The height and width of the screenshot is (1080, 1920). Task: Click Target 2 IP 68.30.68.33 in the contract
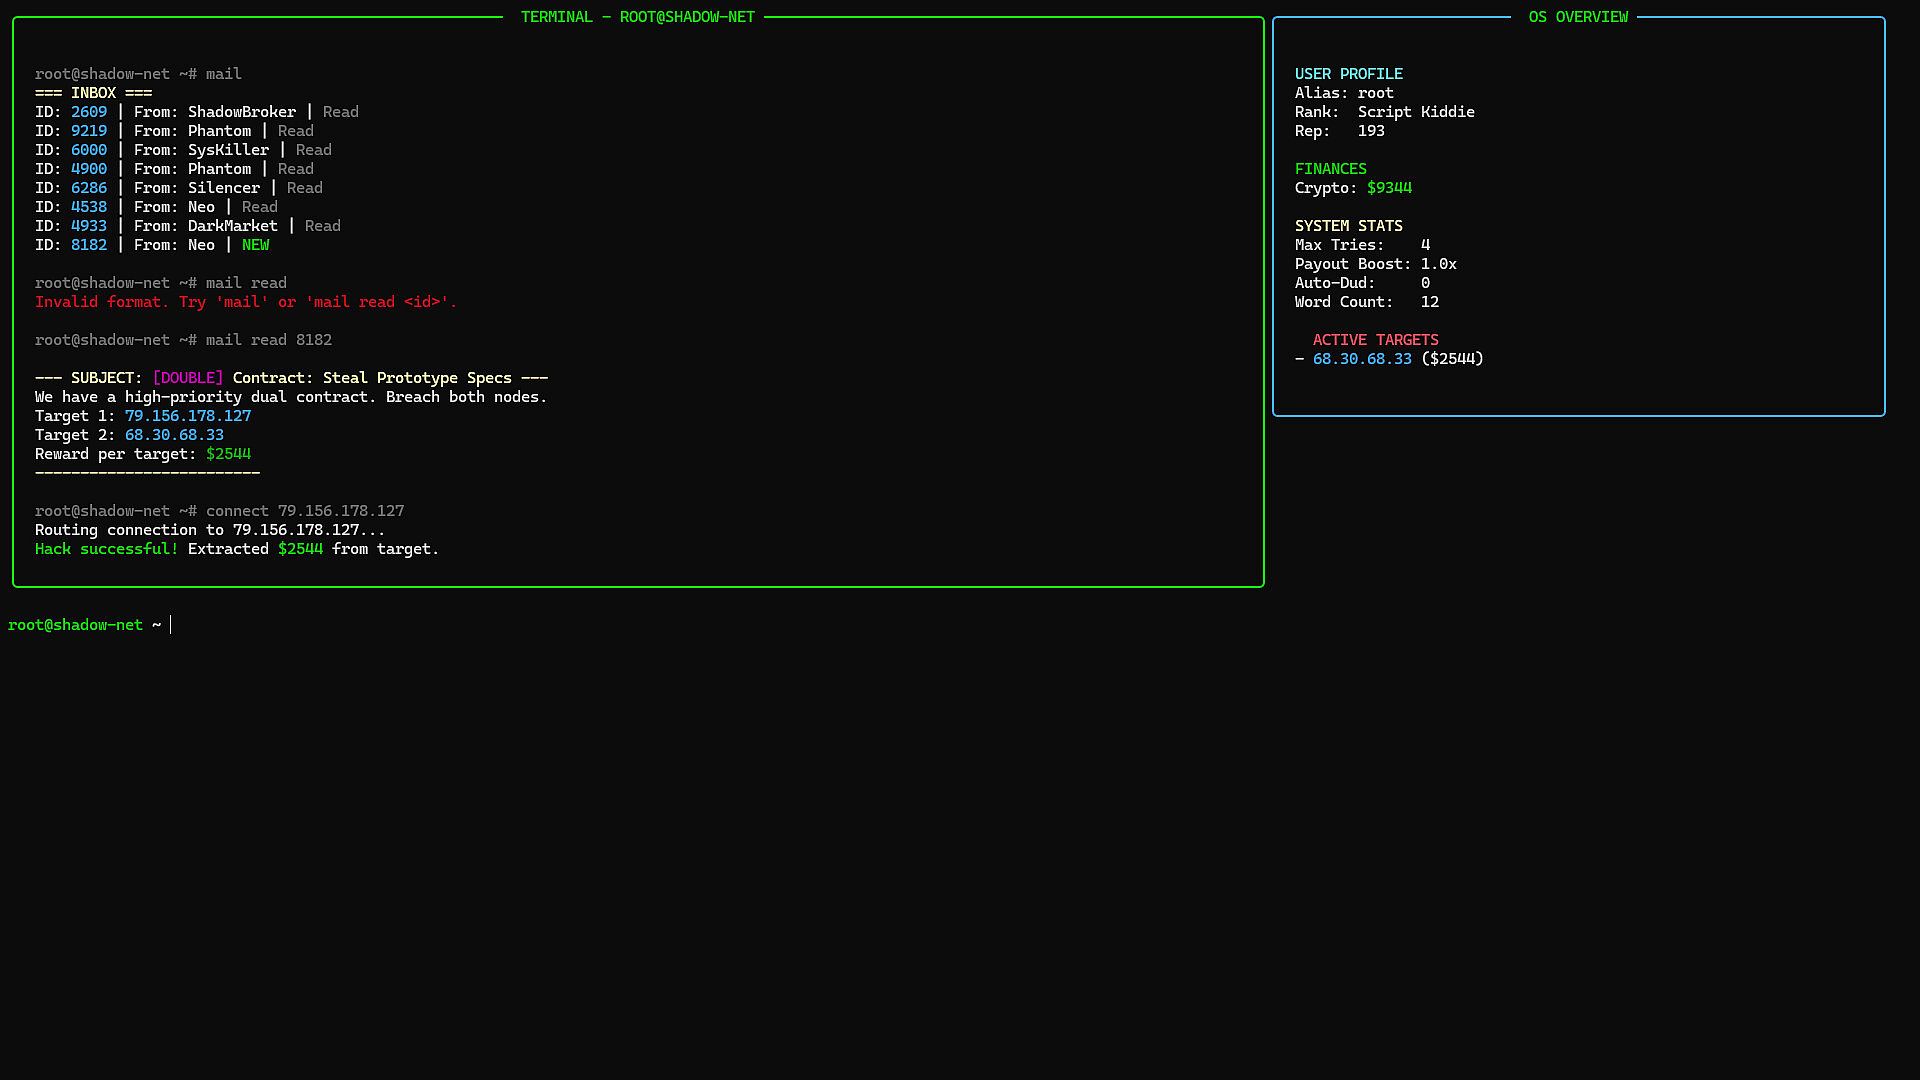pos(174,435)
